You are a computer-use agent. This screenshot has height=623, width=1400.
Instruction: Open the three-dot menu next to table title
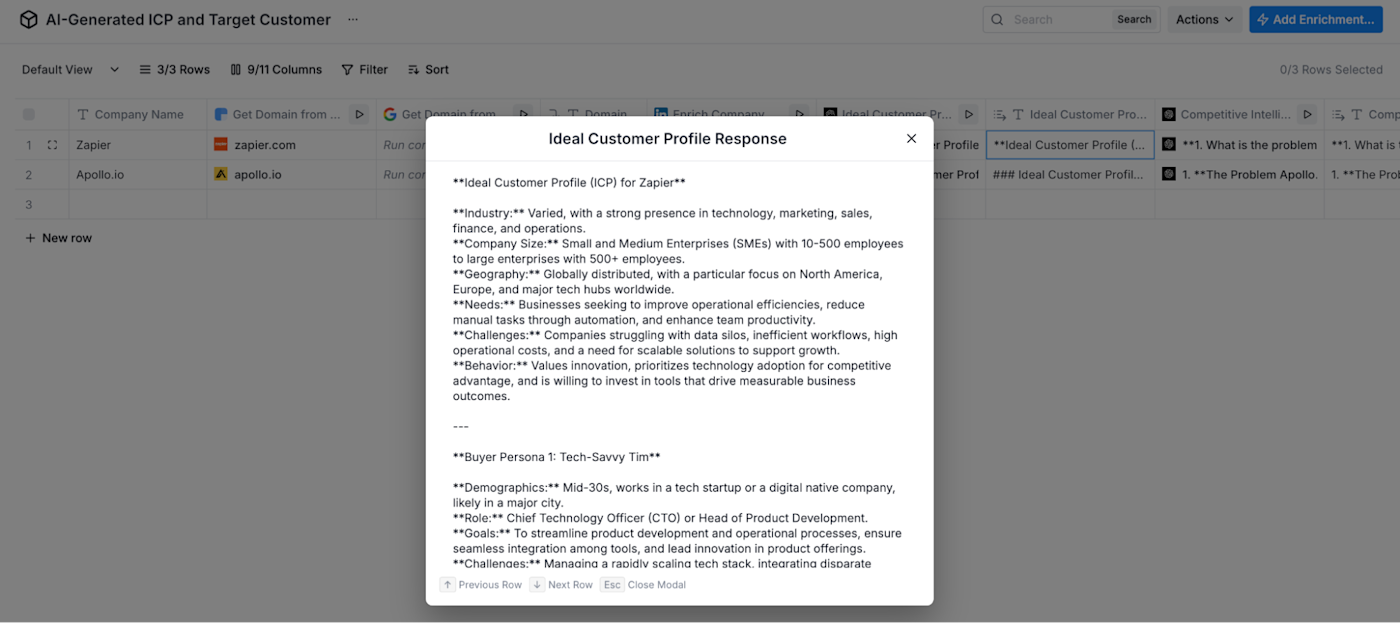[353, 20]
